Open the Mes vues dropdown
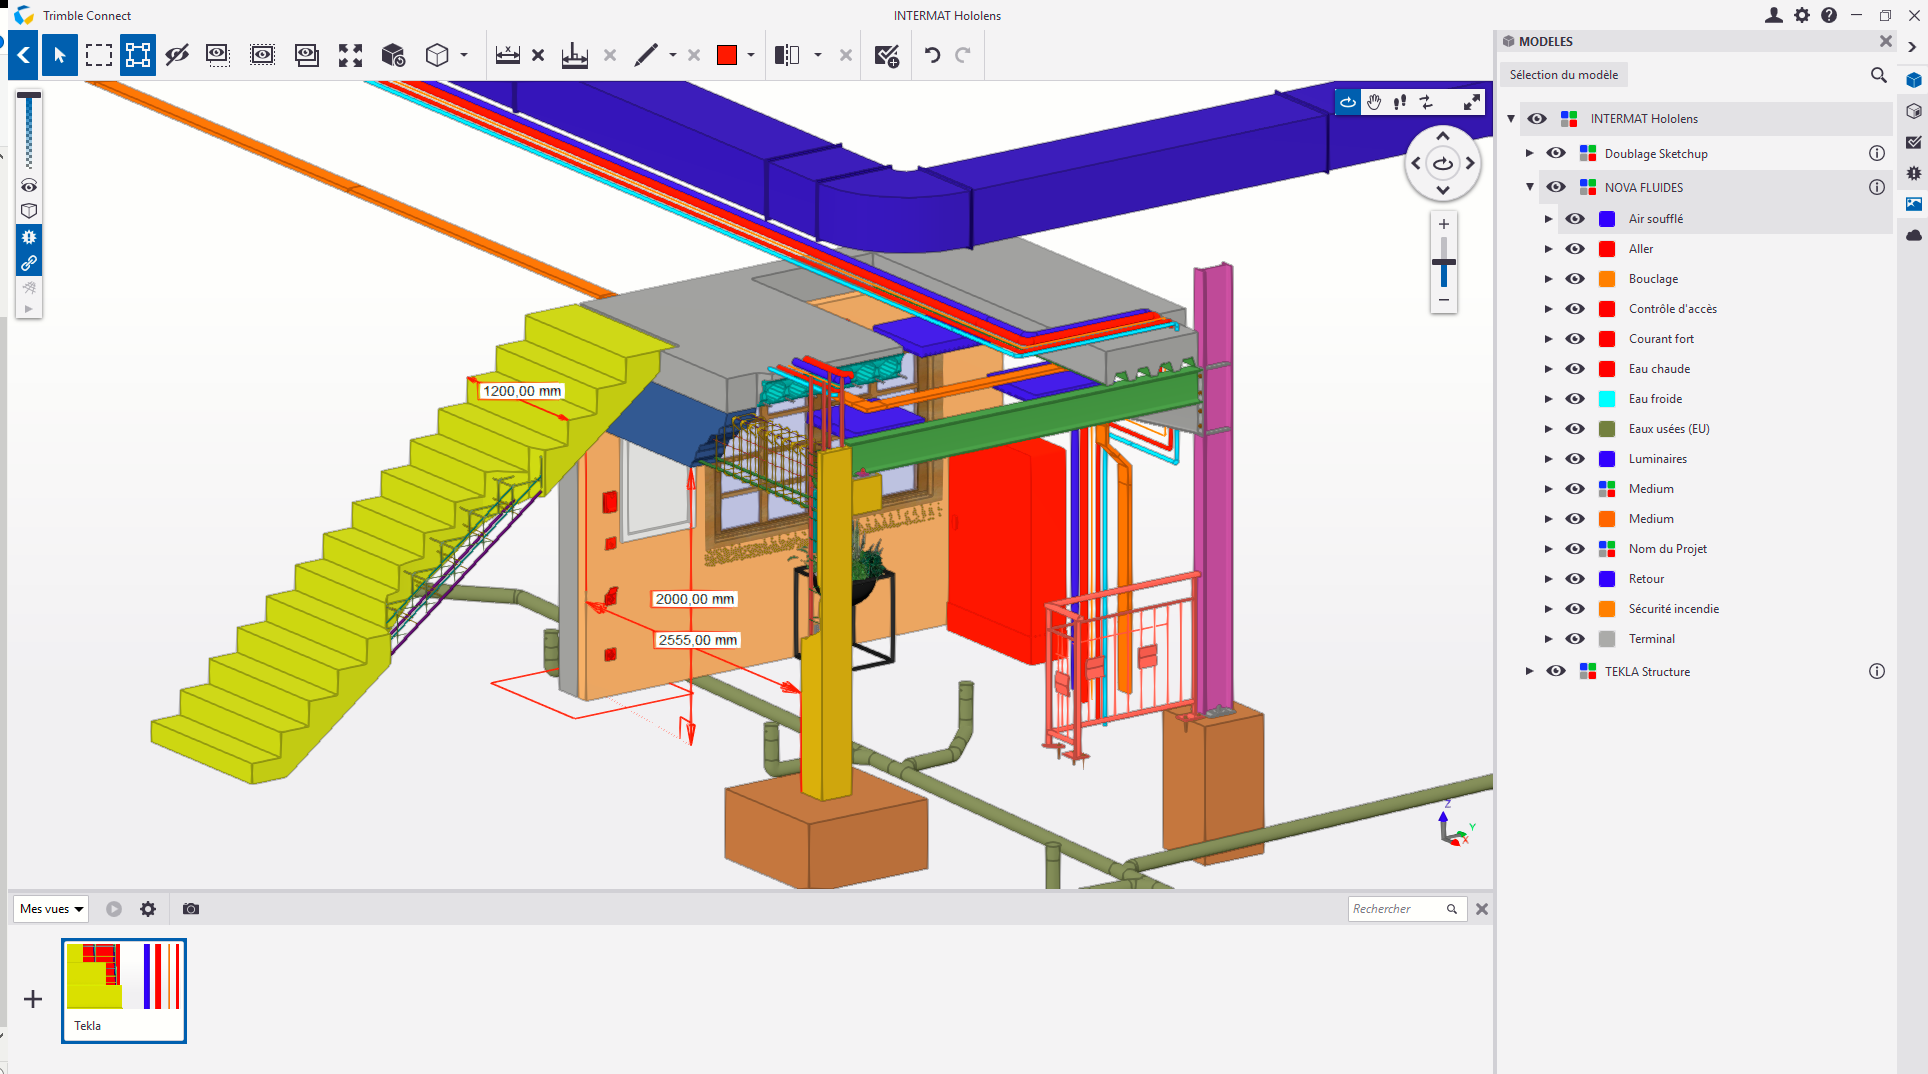 (x=51, y=909)
